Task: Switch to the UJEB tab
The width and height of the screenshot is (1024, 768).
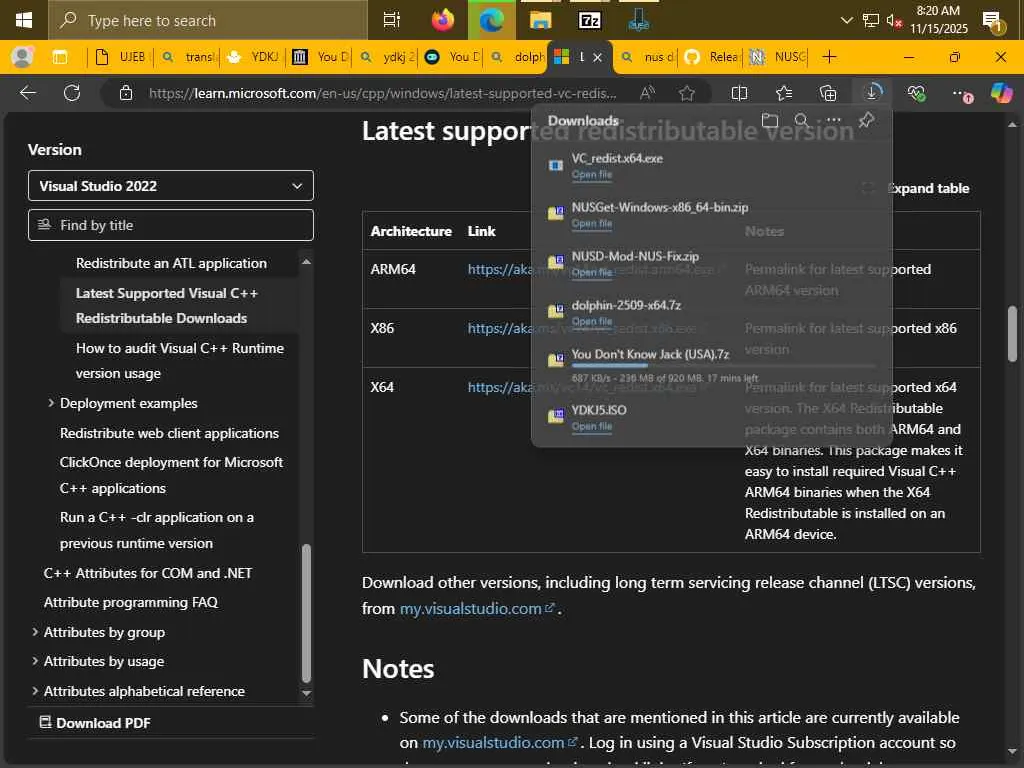Action: (121, 57)
